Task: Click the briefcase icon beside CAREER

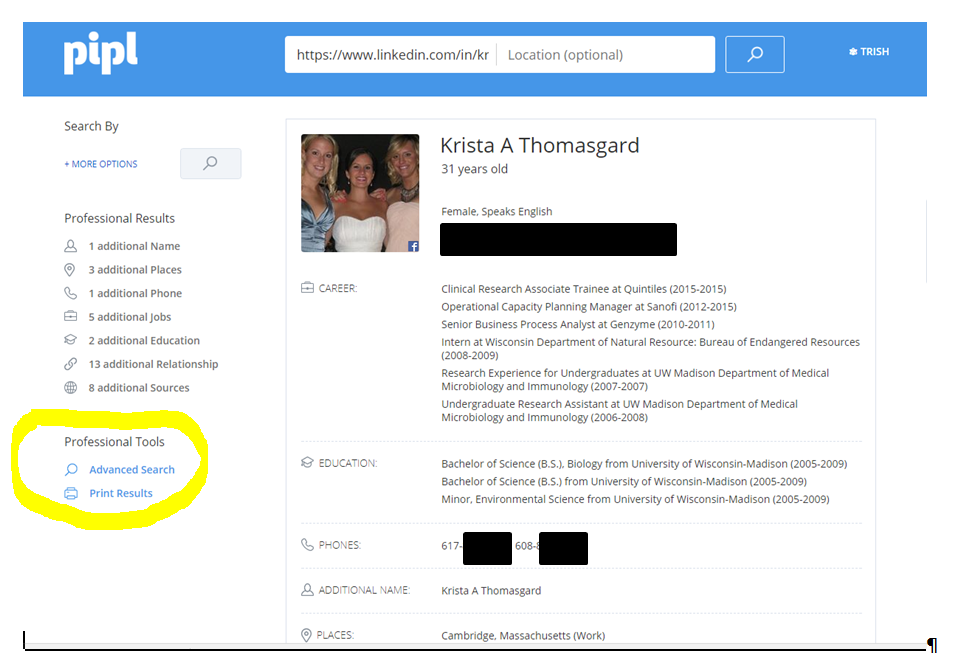Action: pos(307,288)
